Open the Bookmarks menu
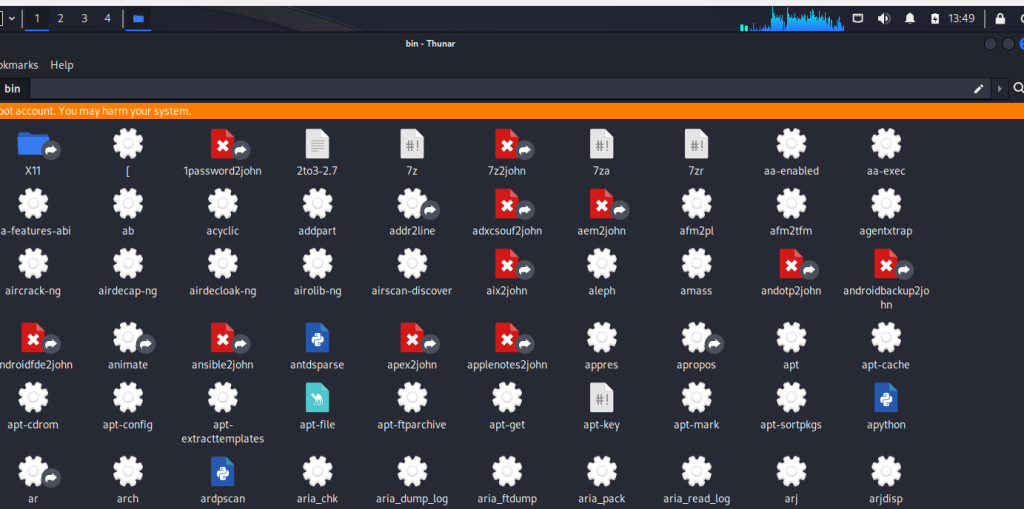Screen dimensions: 1024x509 [x=19, y=65]
